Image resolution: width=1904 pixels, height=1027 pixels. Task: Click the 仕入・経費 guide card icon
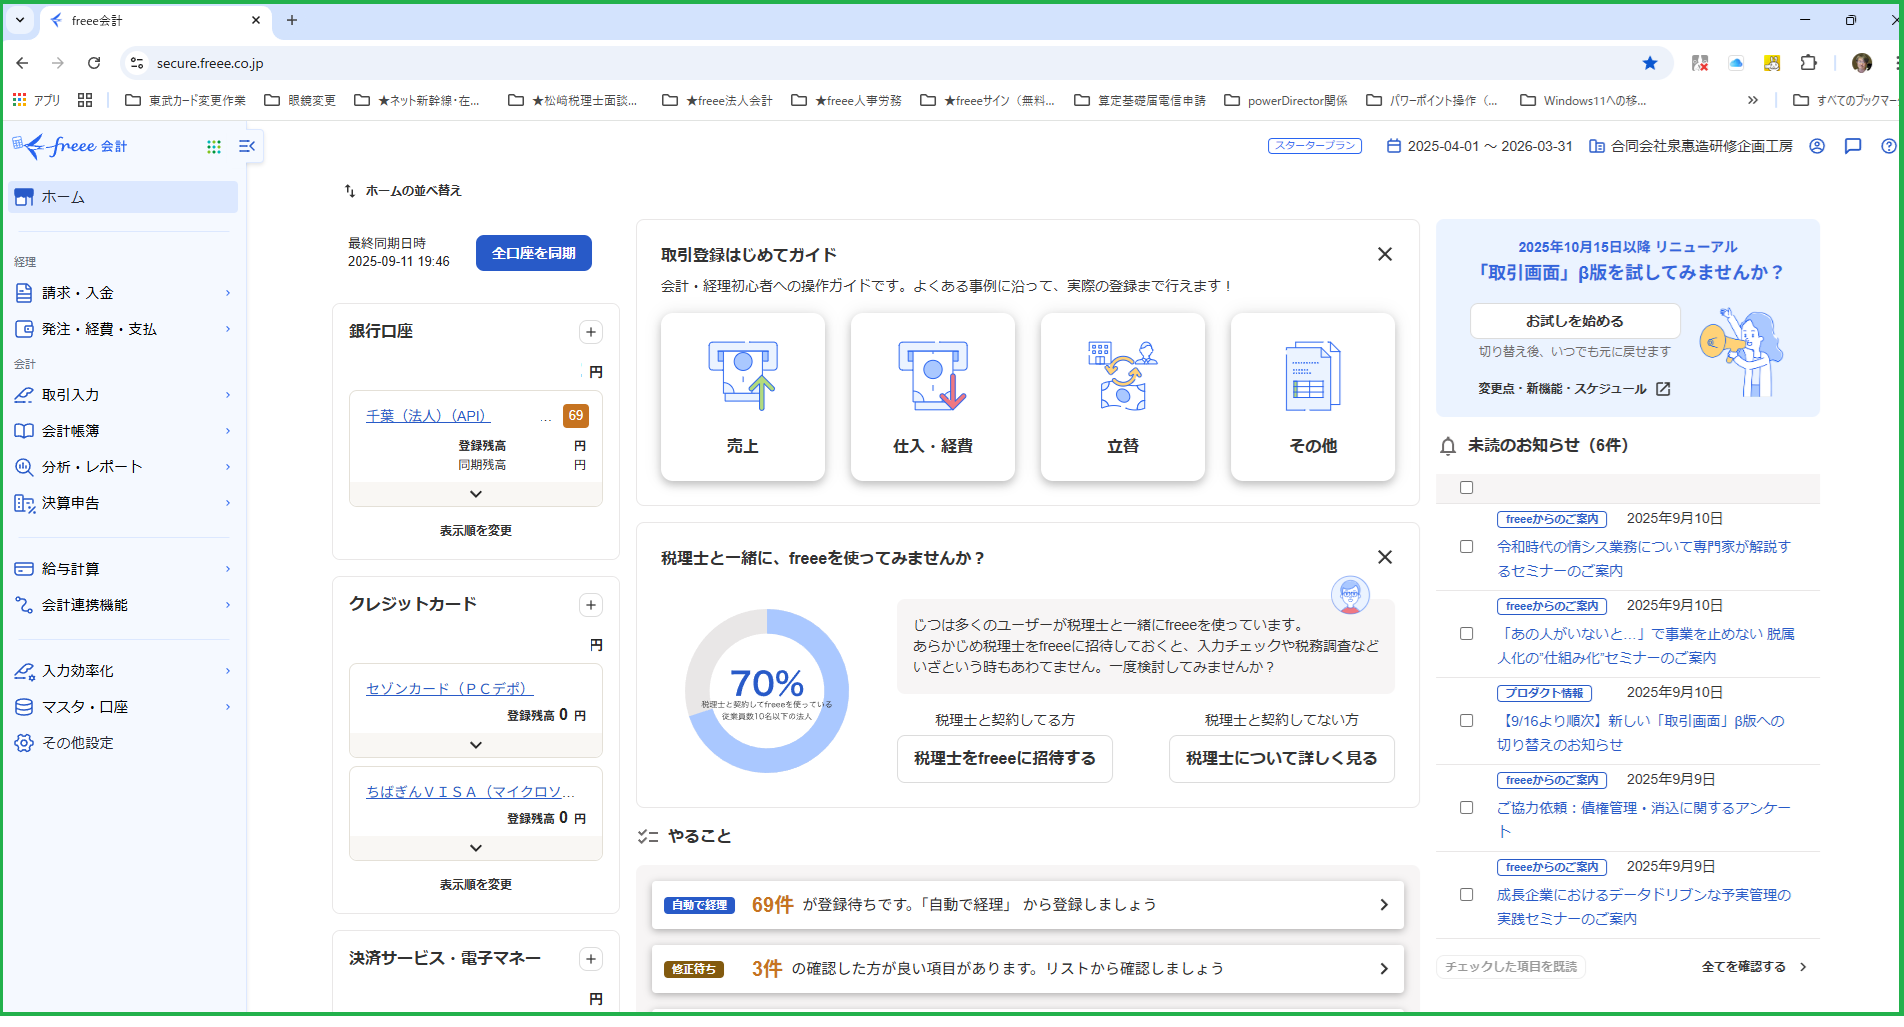[x=933, y=375]
